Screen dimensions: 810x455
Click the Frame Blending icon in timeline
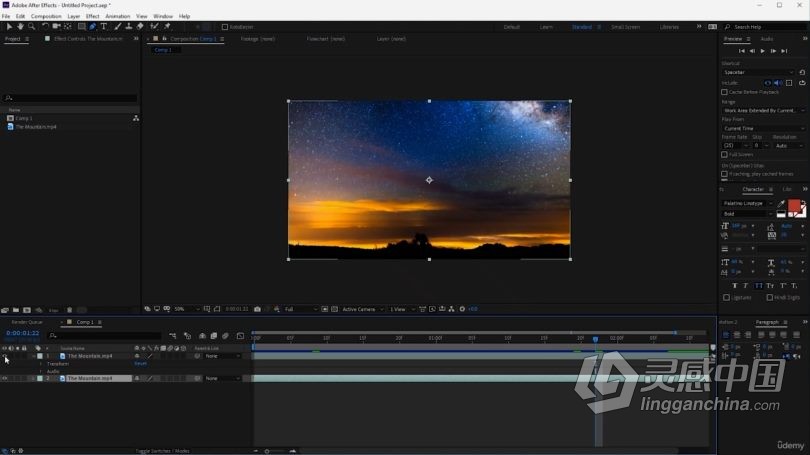pyautogui.click(x=214, y=336)
